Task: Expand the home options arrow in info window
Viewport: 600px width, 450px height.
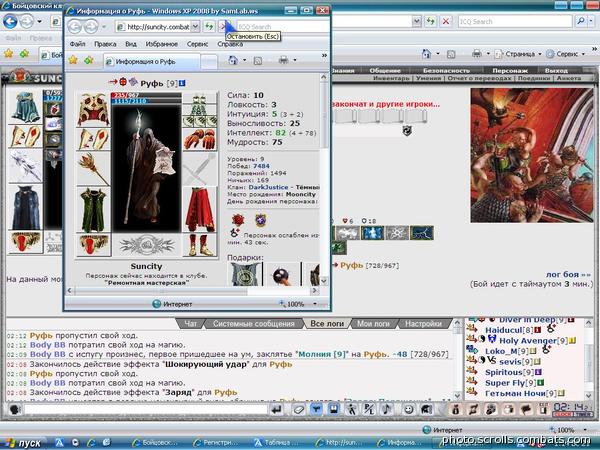Action: tap(244, 60)
